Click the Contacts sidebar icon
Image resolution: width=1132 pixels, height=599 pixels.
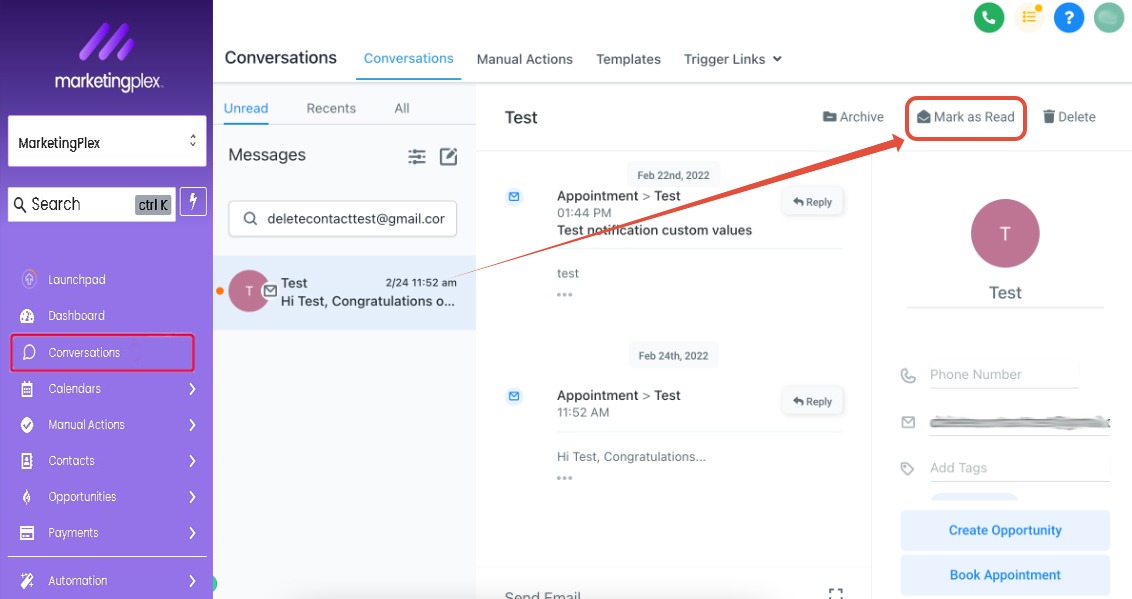[x=27, y=461]
